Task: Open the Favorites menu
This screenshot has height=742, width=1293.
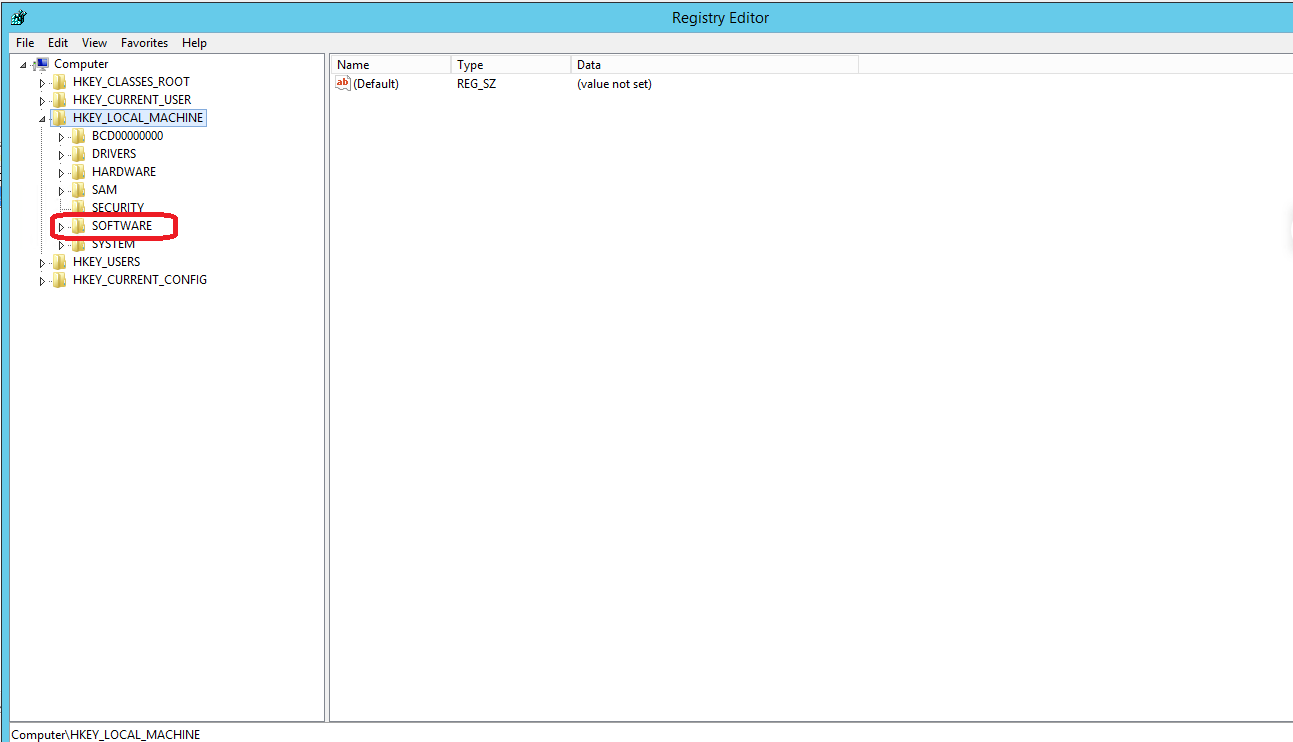Action: click(143, 42)
